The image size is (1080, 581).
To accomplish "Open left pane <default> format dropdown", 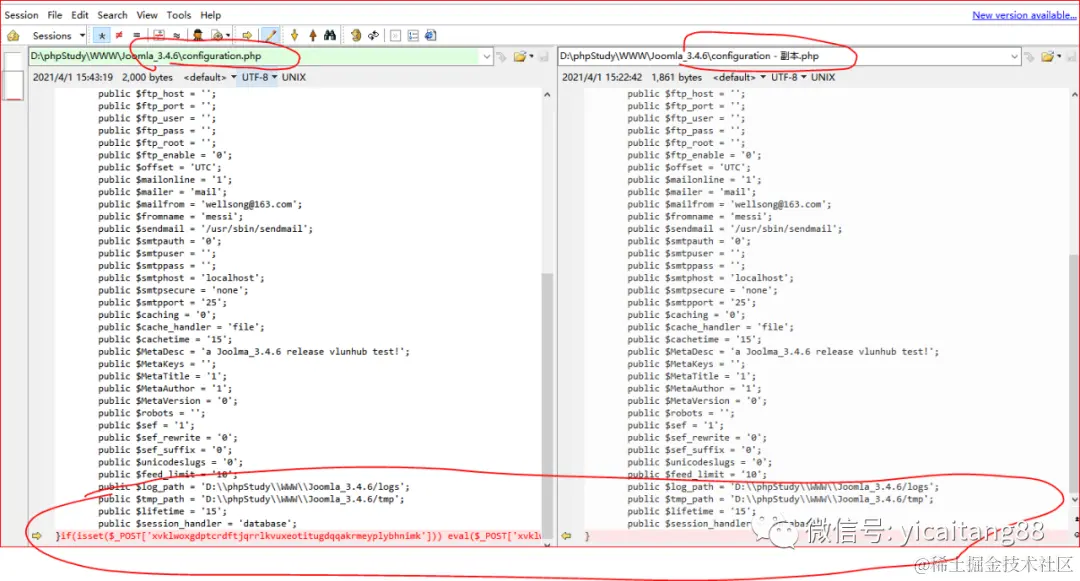I will coord(209,77).
